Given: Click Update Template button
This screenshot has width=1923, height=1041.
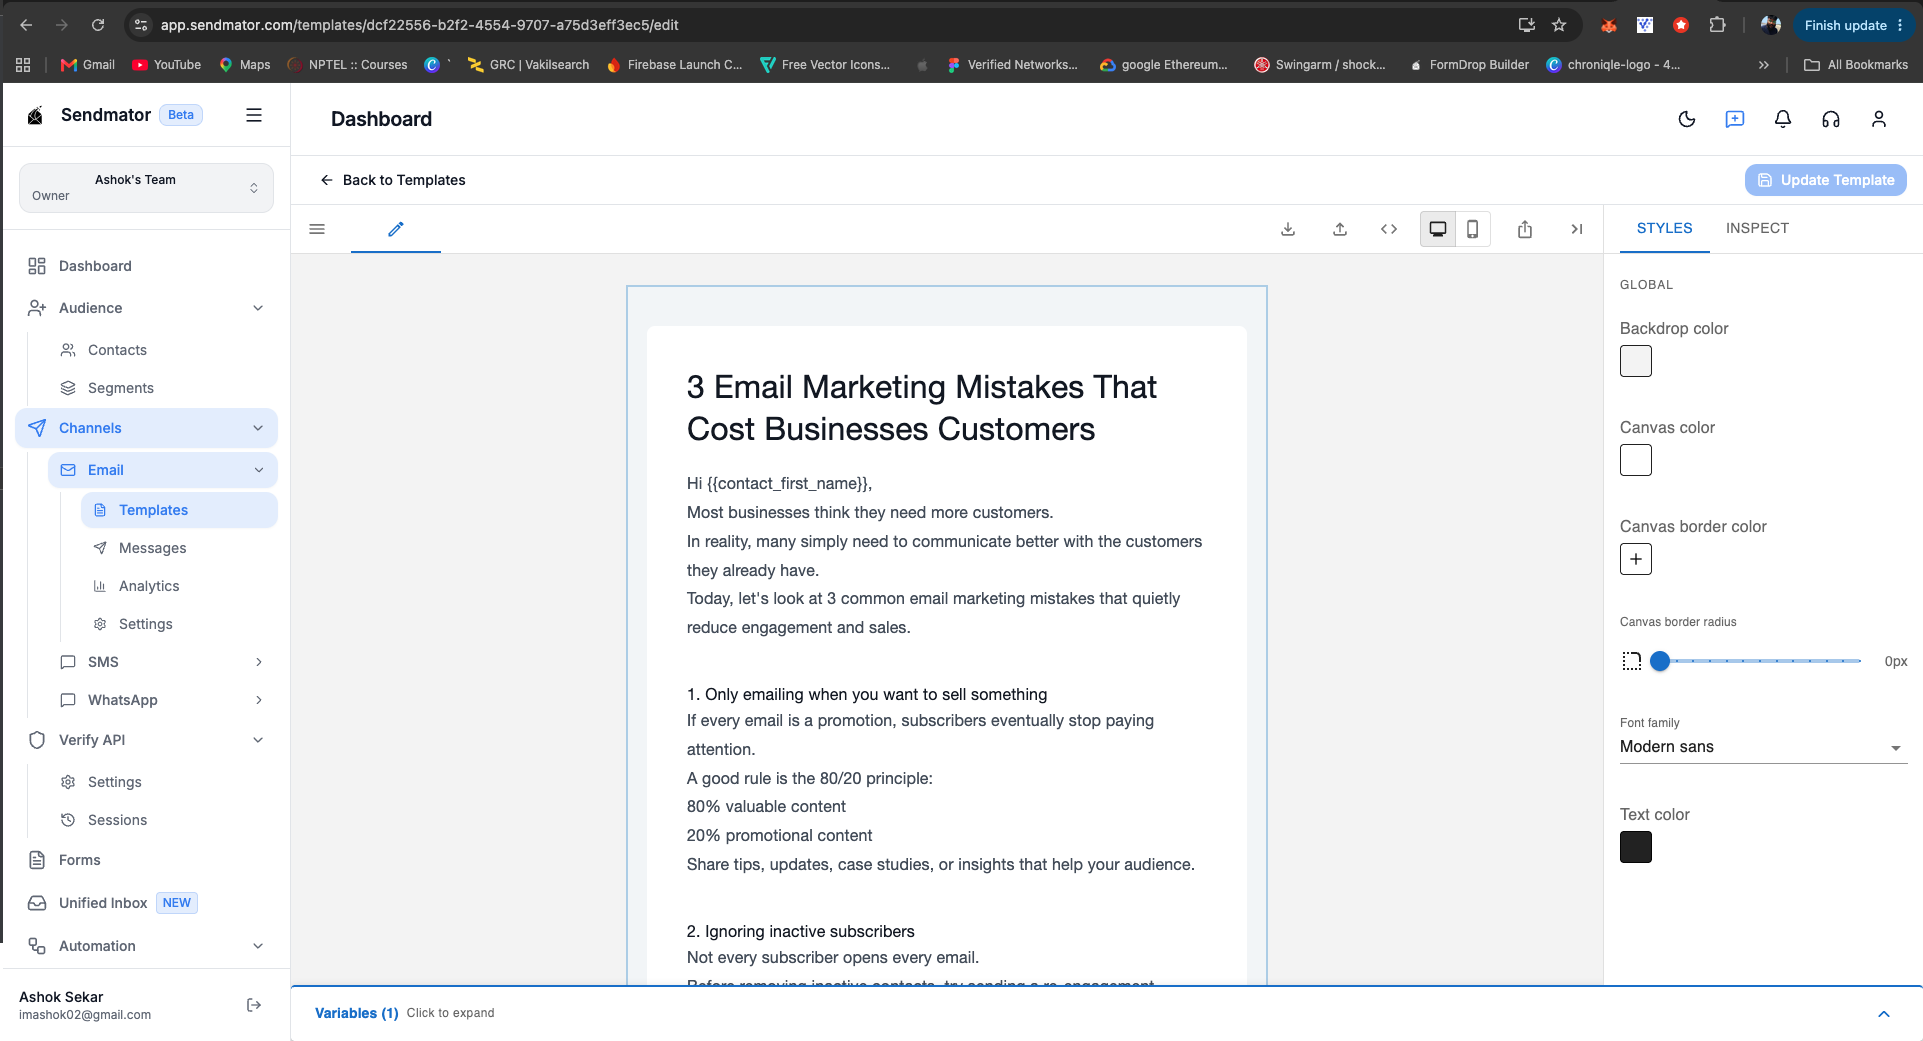Looking at the screenshot, I should click(1826, 180).
